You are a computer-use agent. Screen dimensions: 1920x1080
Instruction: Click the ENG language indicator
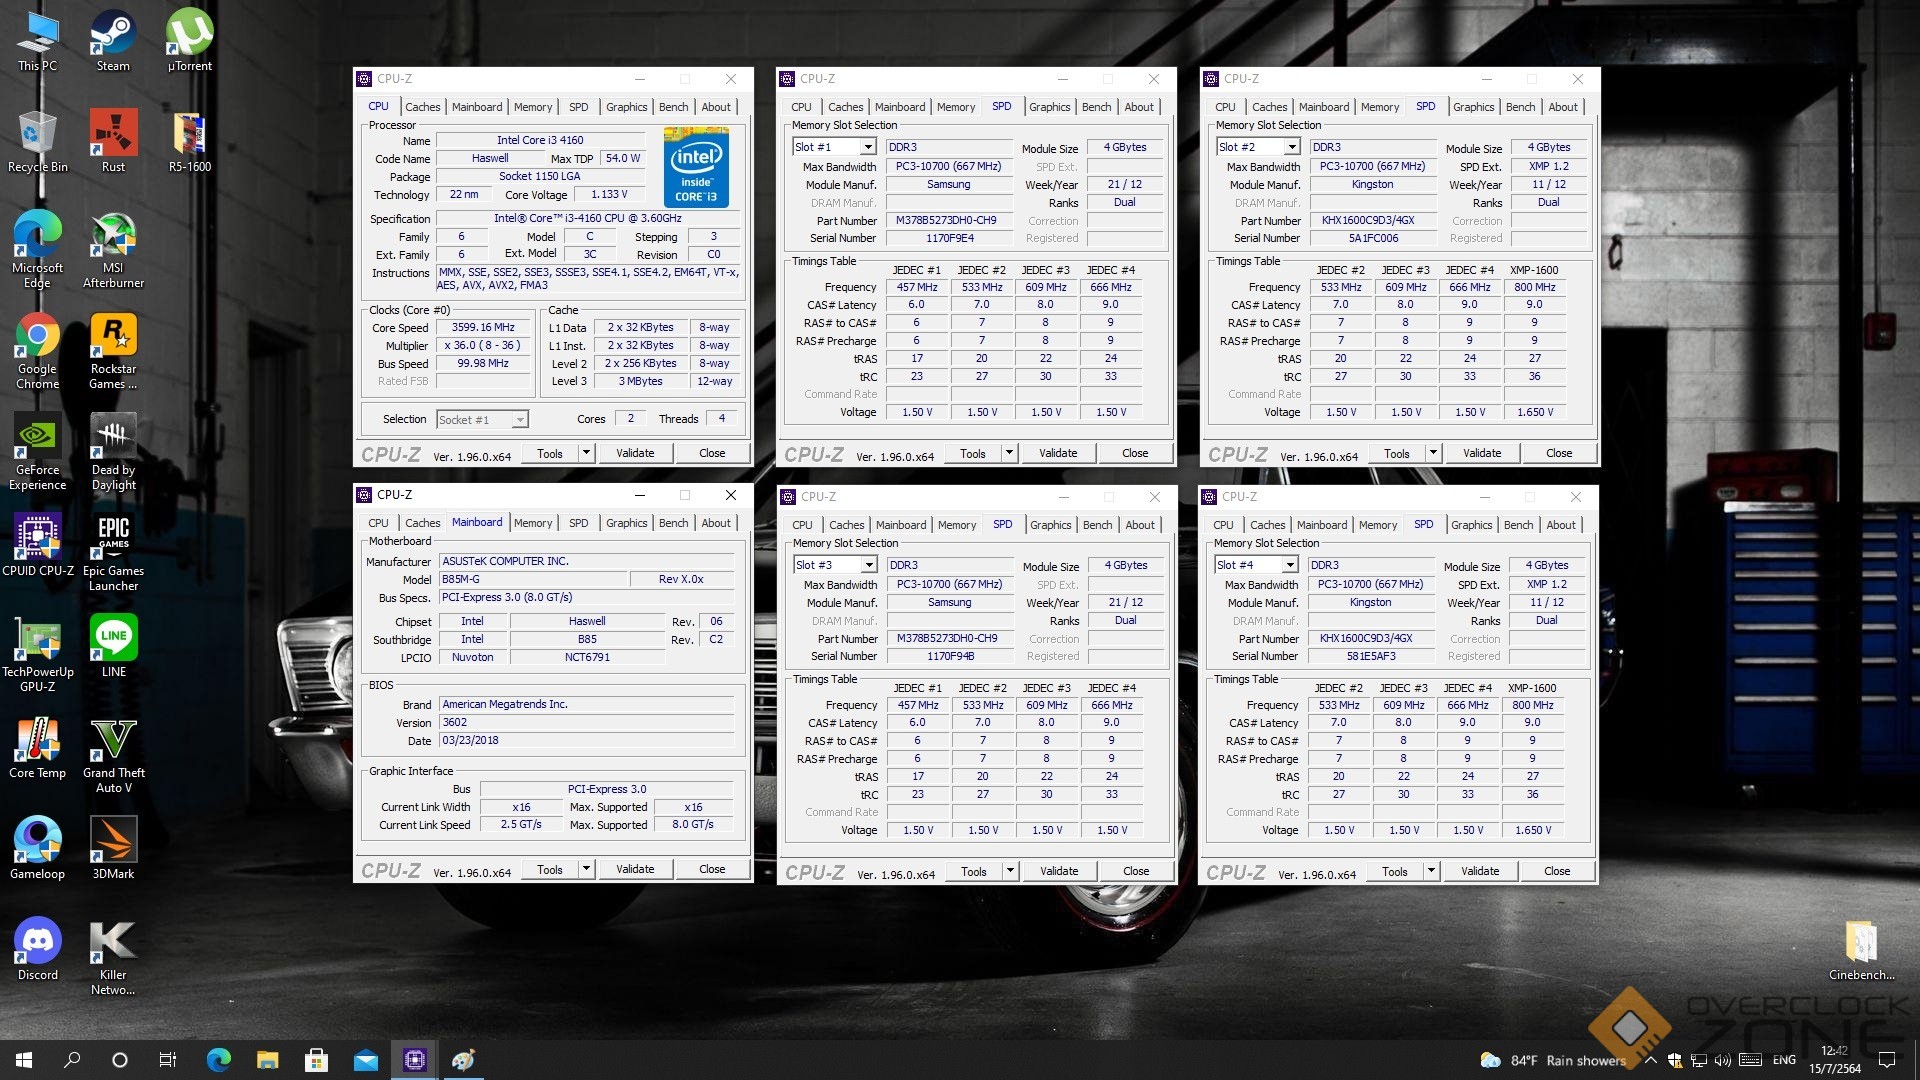pos(1784,1060)
